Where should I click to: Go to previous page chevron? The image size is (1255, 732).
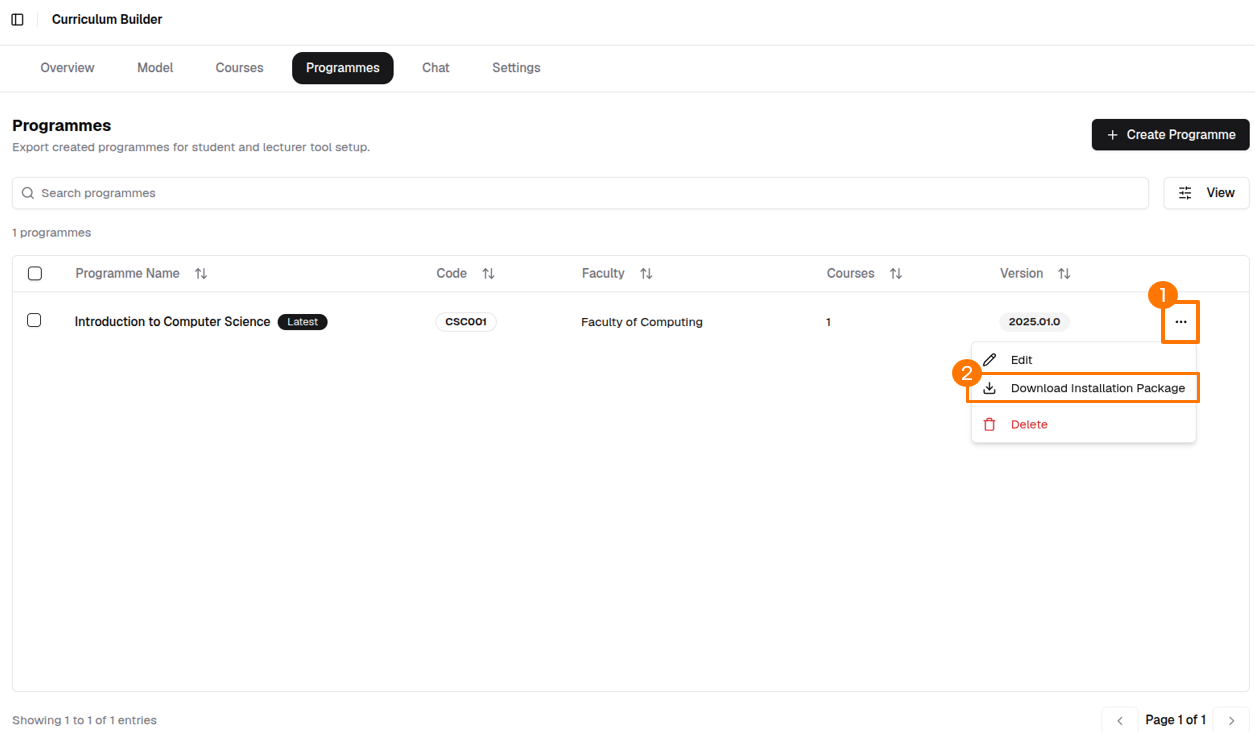1120,720
